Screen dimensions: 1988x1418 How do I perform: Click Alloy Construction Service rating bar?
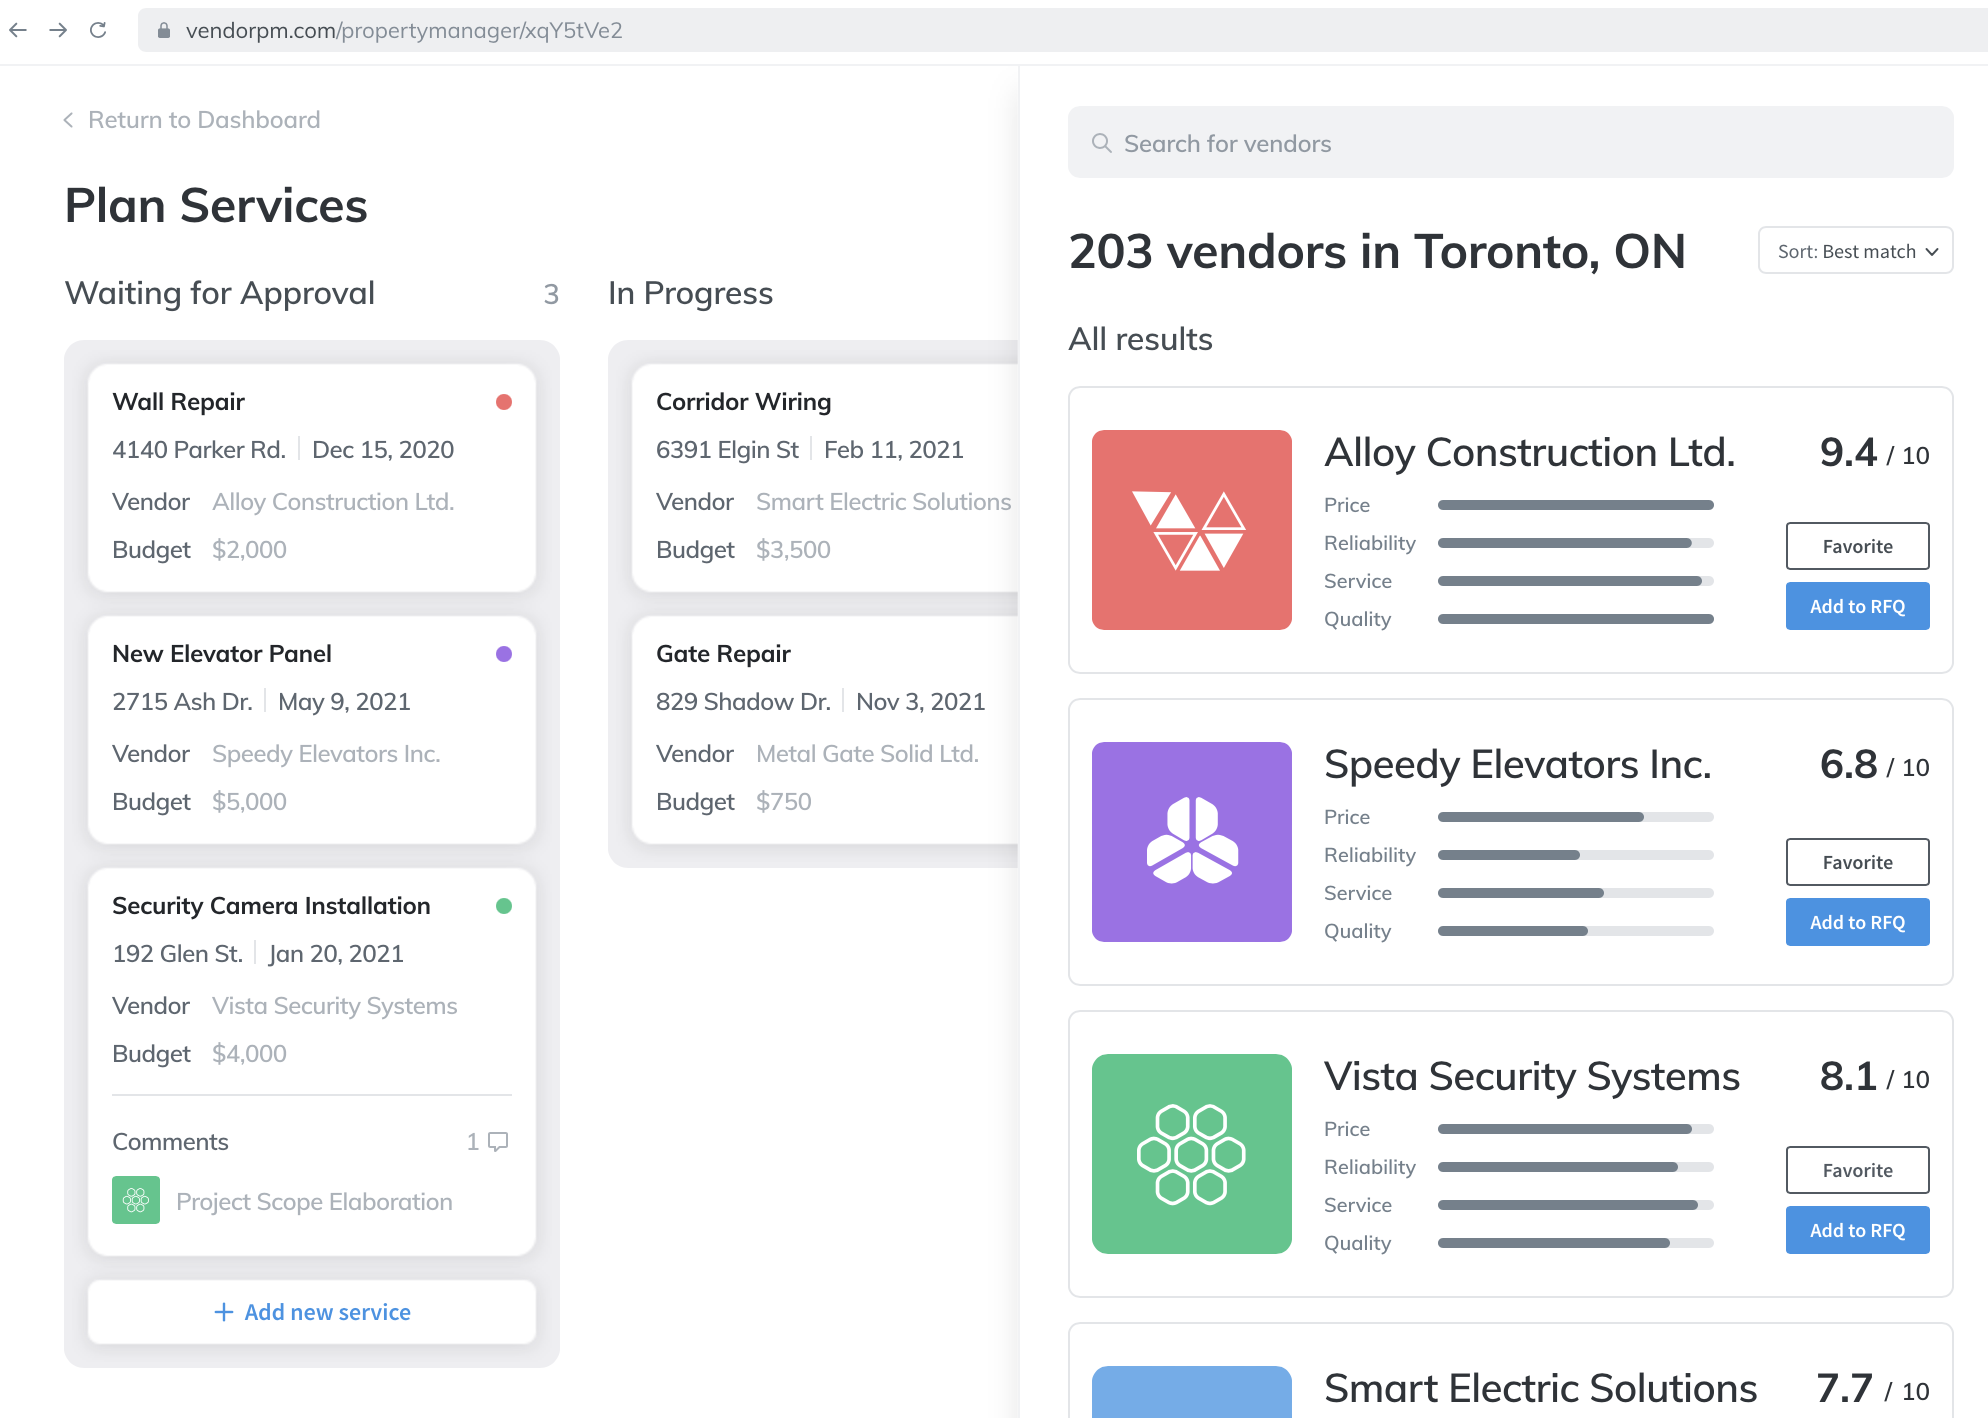tap(1576, 581)
